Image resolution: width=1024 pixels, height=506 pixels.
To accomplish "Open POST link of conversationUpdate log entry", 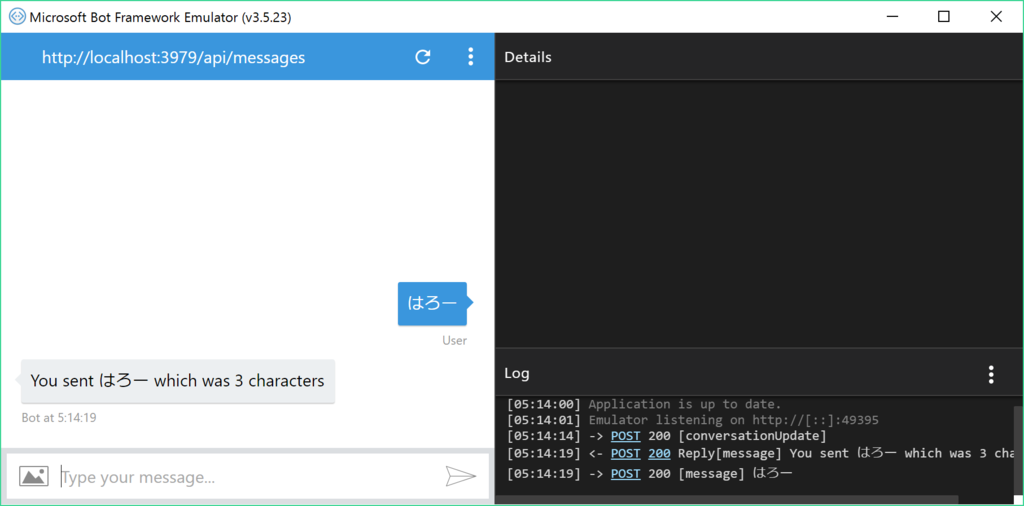I will 626,435.
